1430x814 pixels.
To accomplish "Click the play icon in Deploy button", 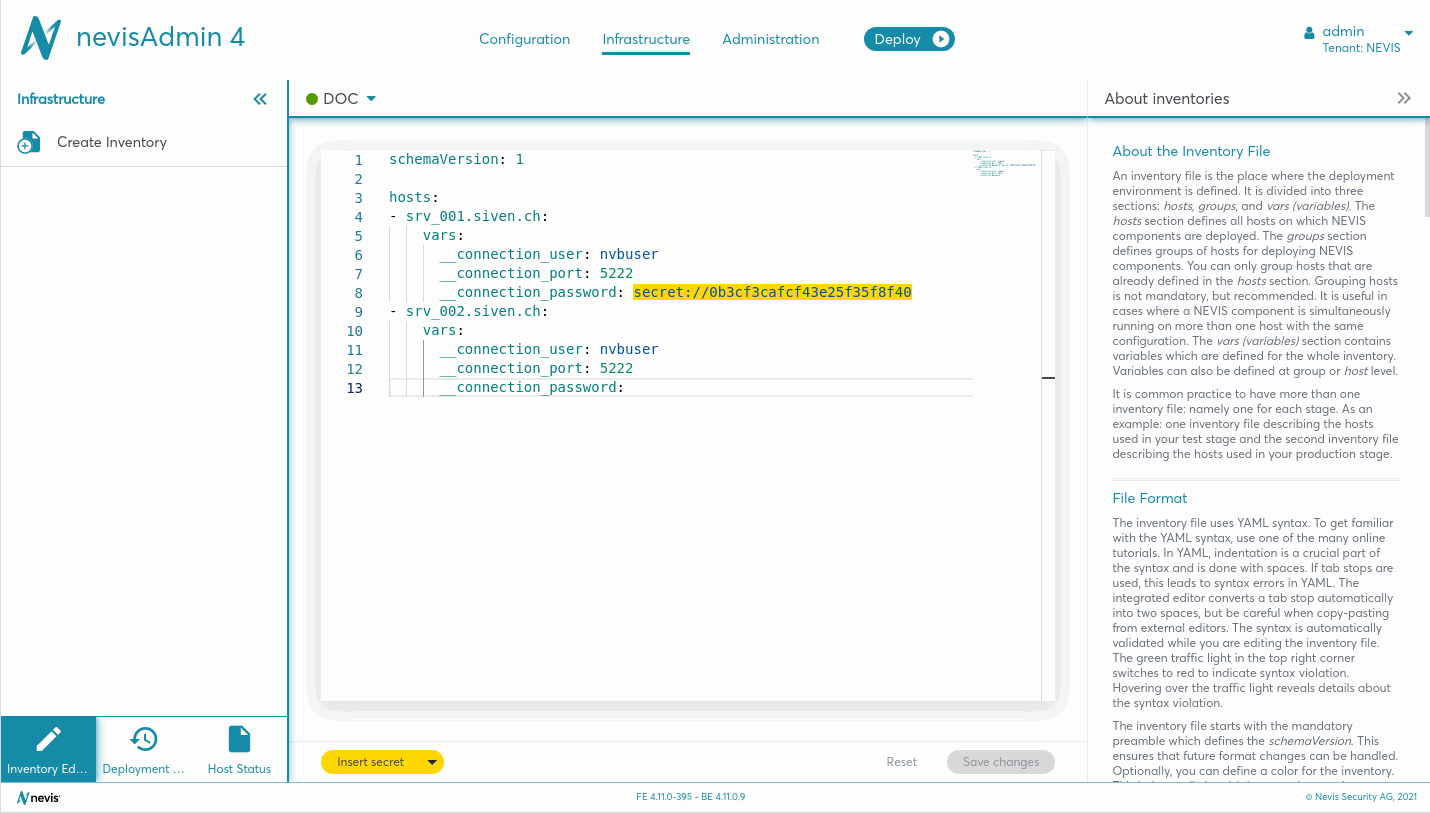I will click(941, 39).
